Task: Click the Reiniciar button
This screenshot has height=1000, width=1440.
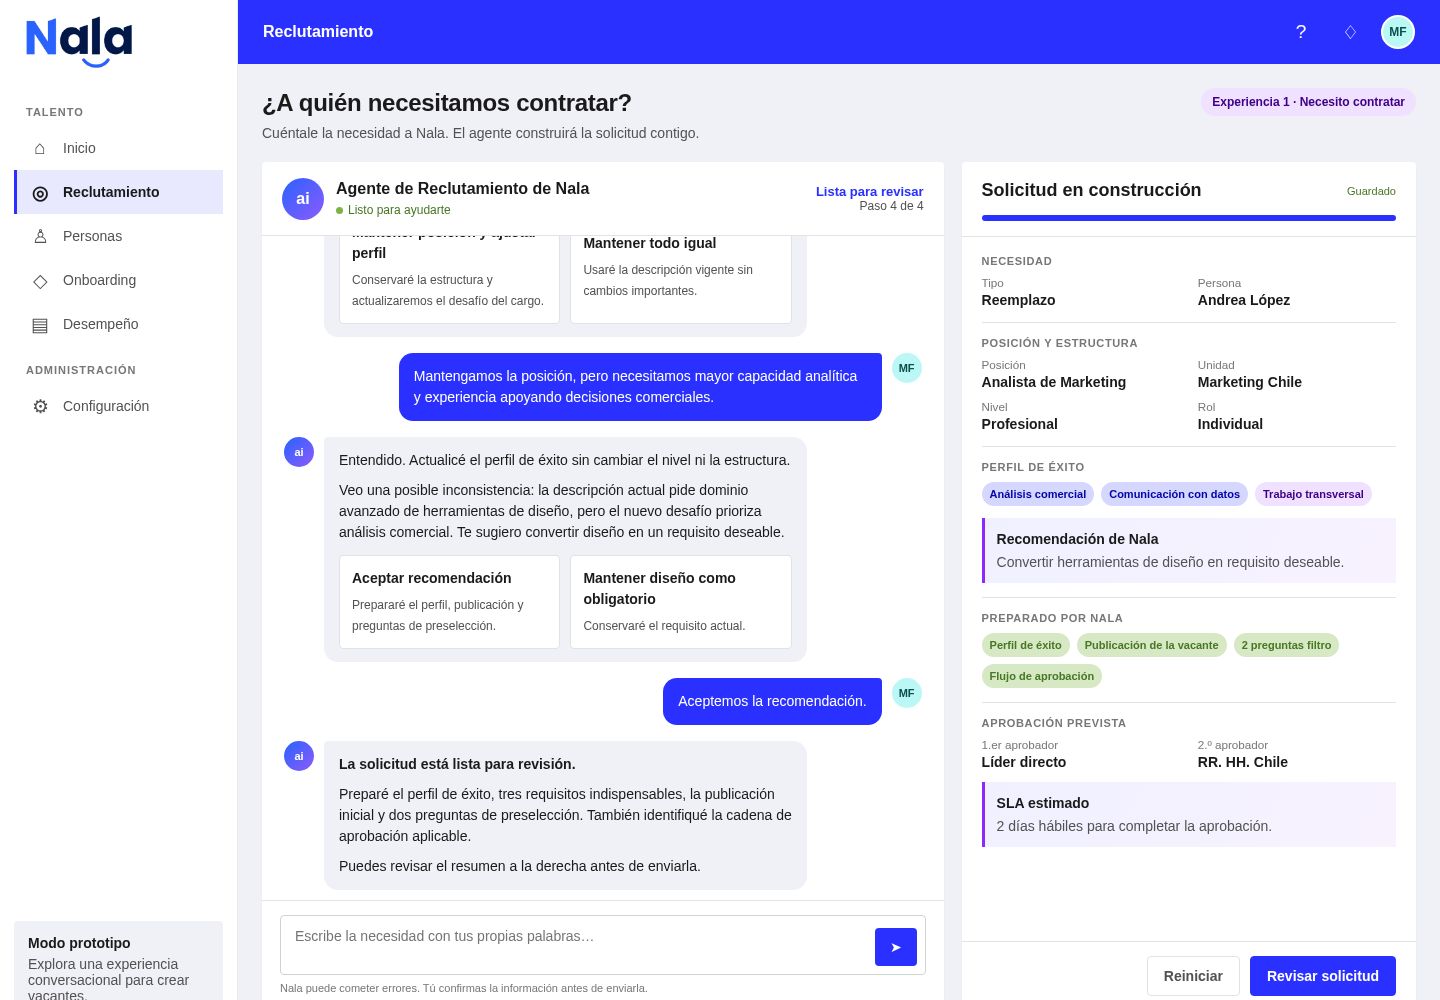Action: tap(1193, 976)
